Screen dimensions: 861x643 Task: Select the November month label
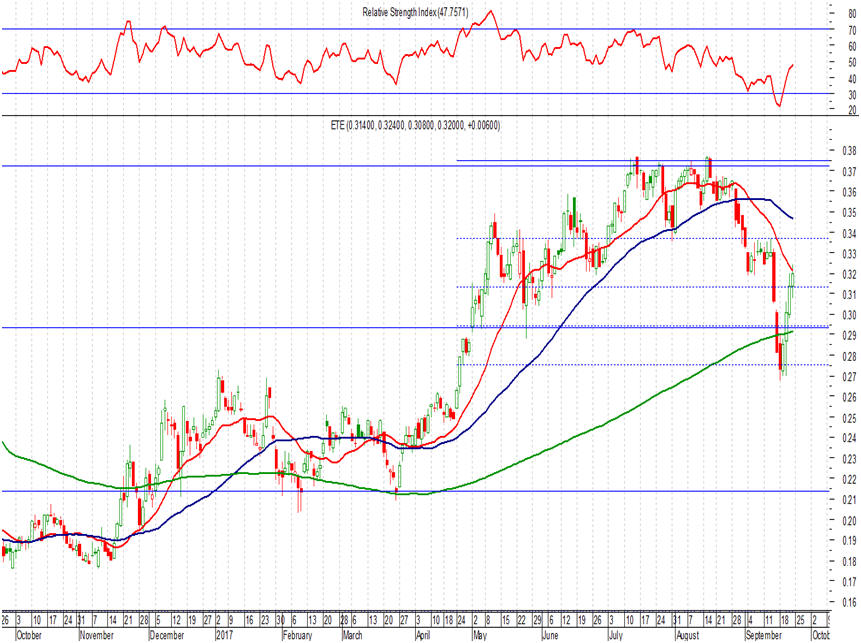click(97, 635)
